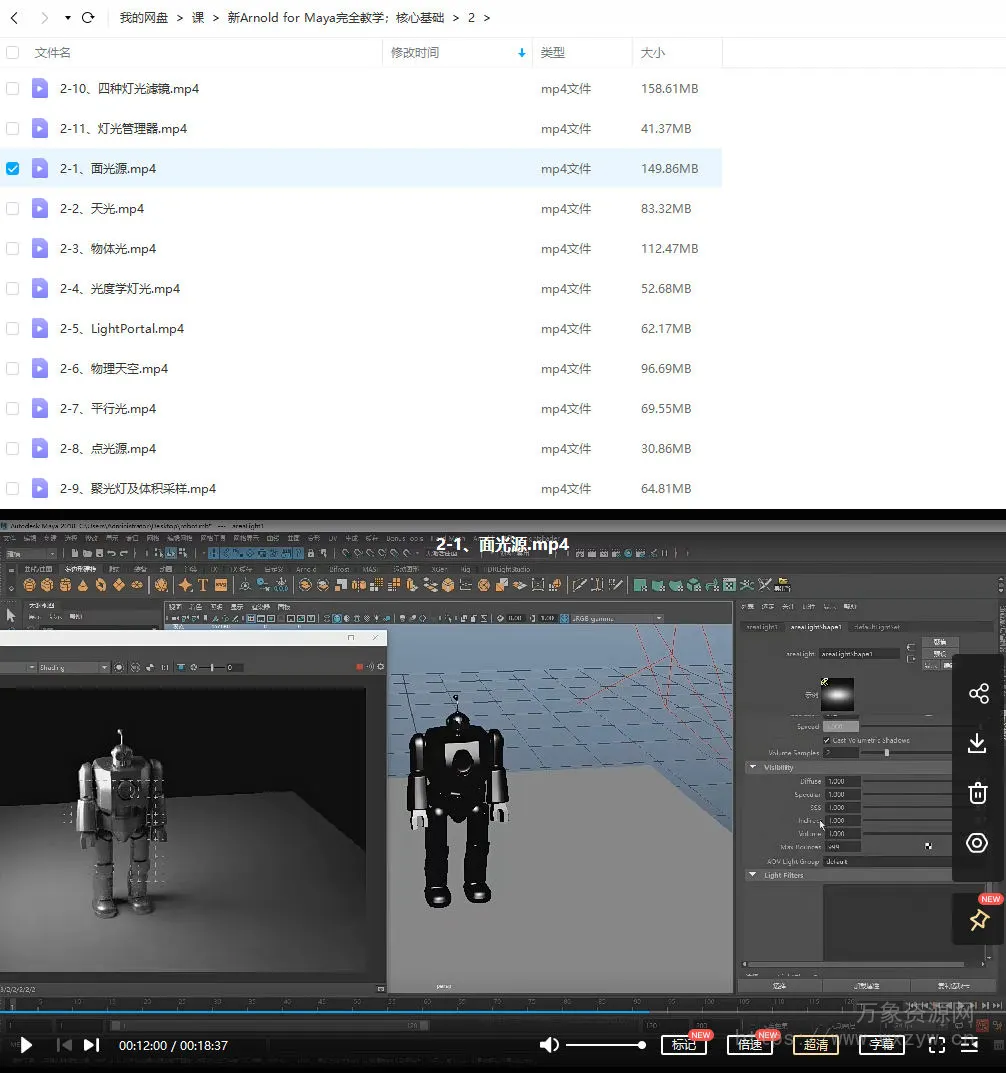1006x1073 pixels.
Task: Click the share icon in the side panel
Action: pyautogui.click(x=978, y=693)
